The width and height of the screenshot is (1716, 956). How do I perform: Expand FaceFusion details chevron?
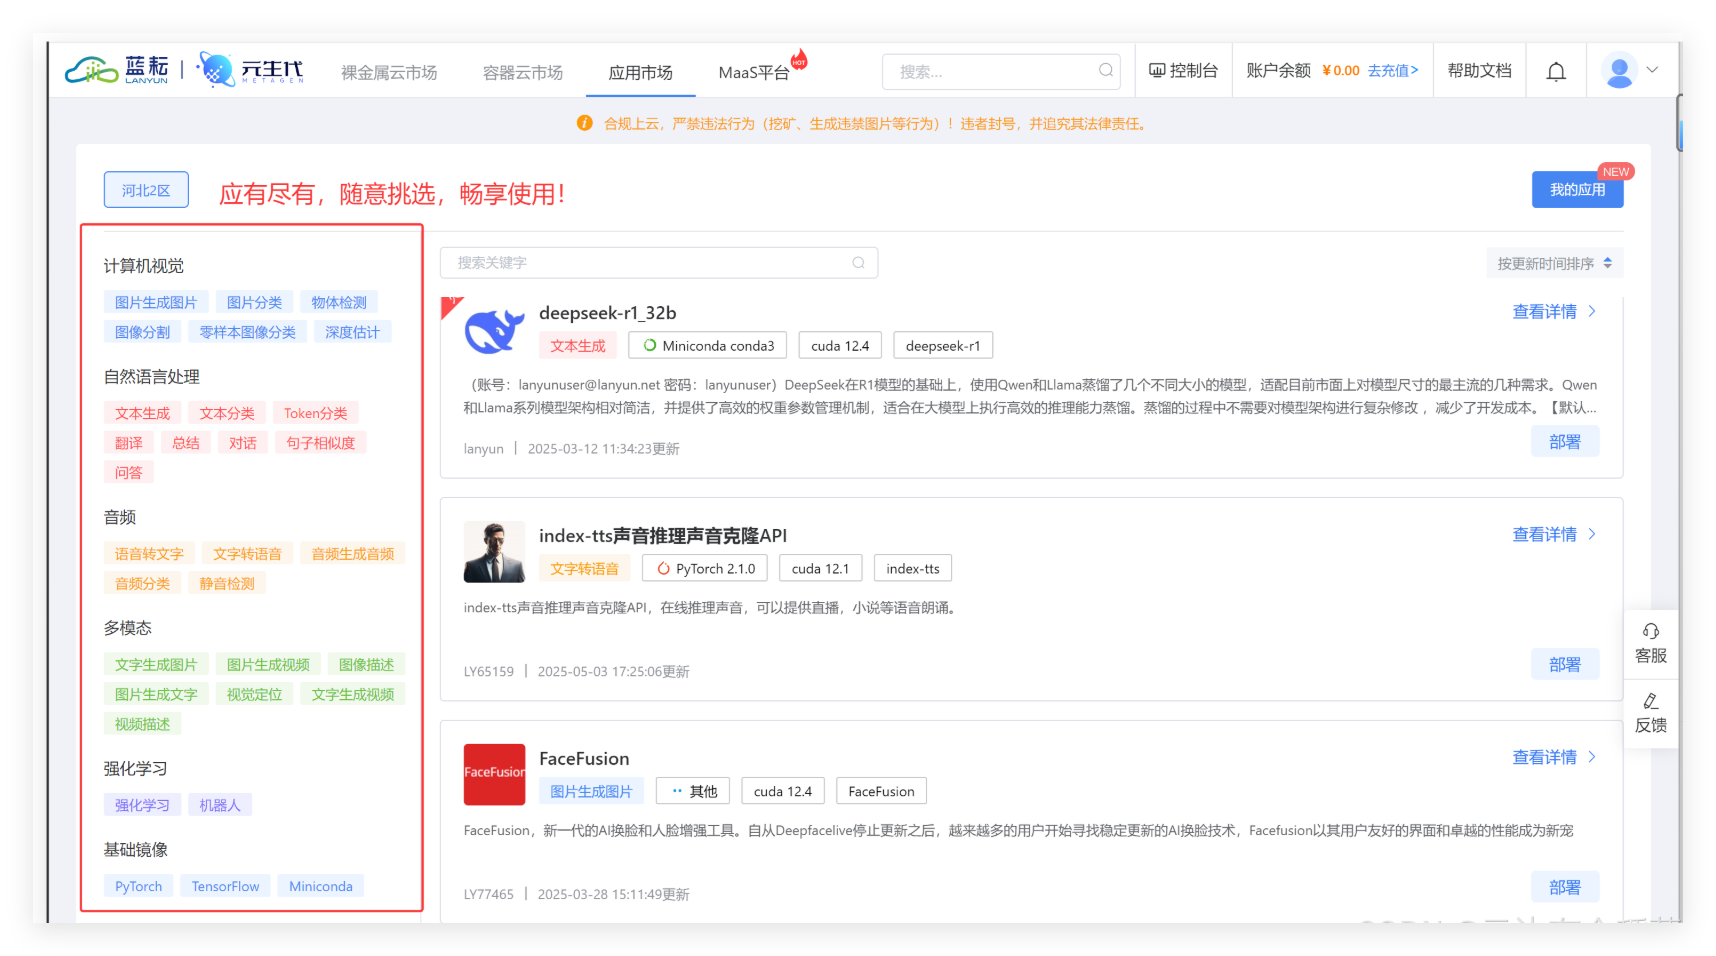coord(1592,757)
